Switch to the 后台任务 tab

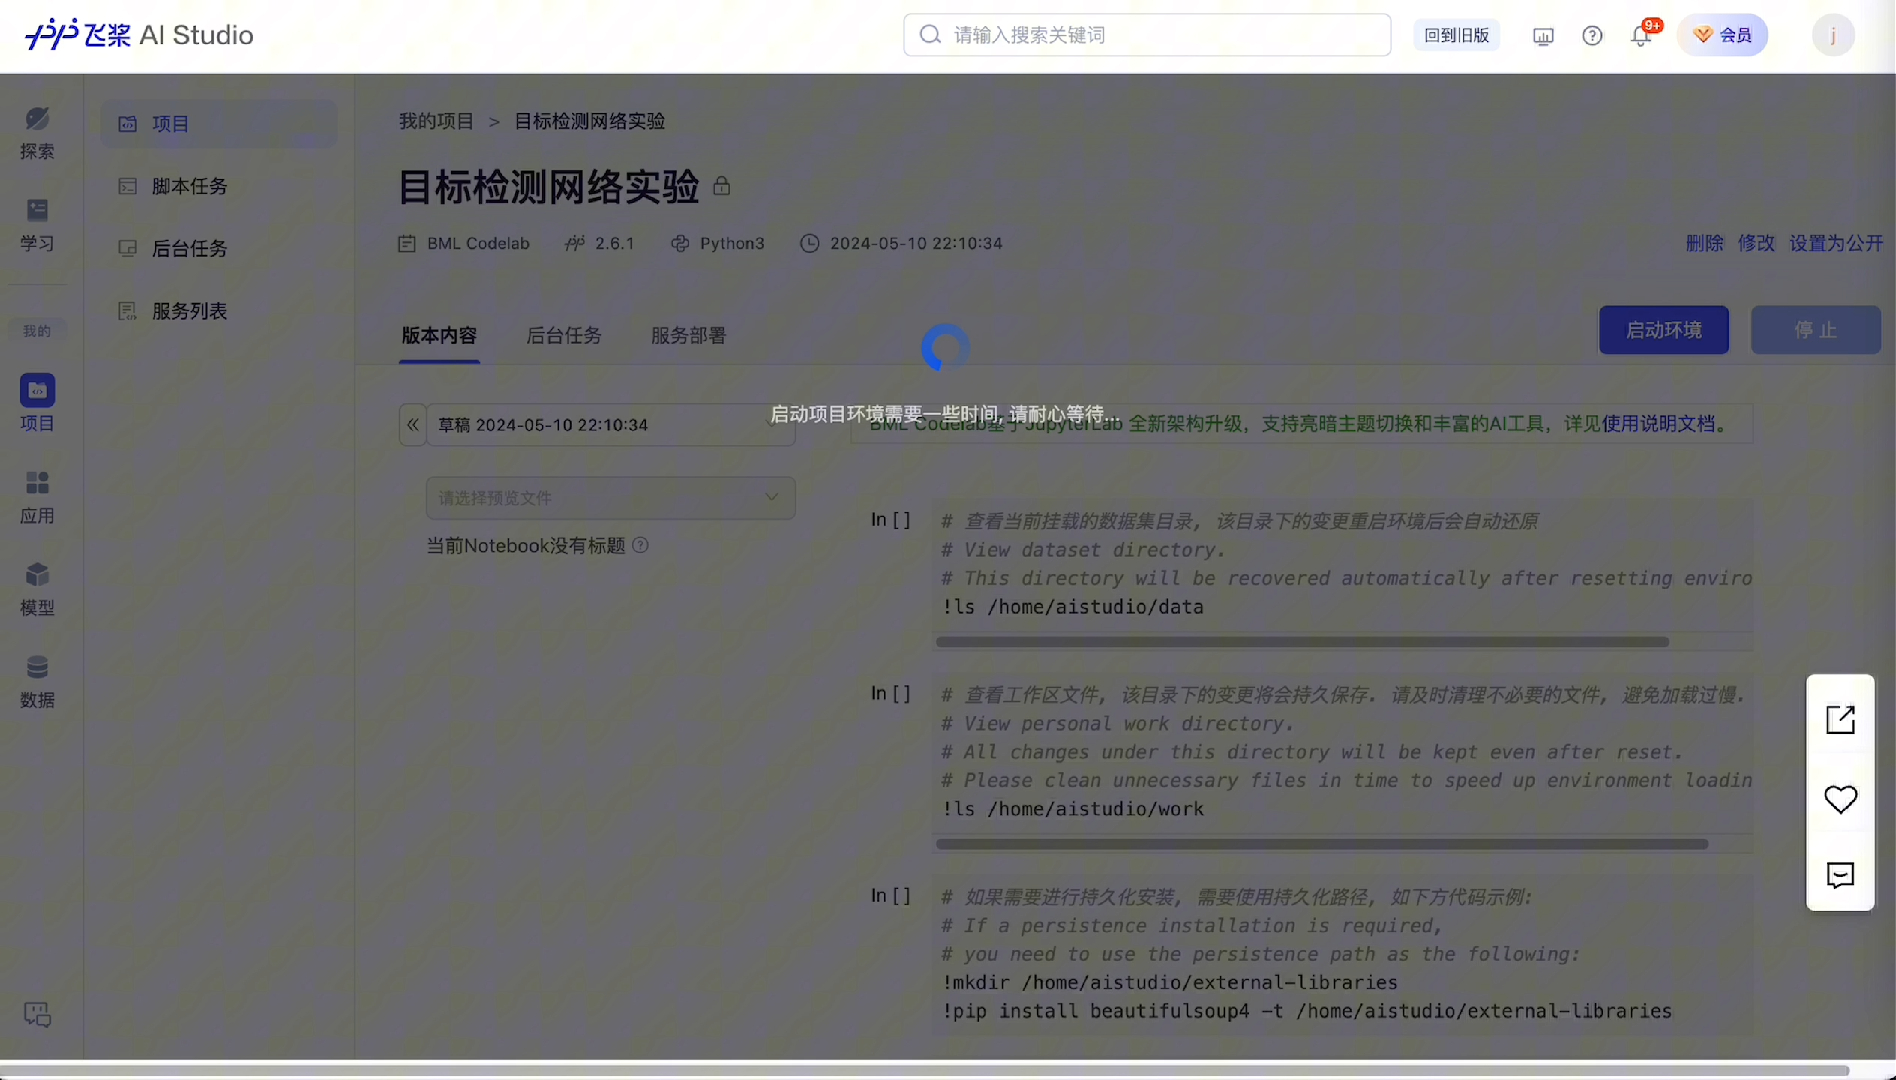[564, 335]
